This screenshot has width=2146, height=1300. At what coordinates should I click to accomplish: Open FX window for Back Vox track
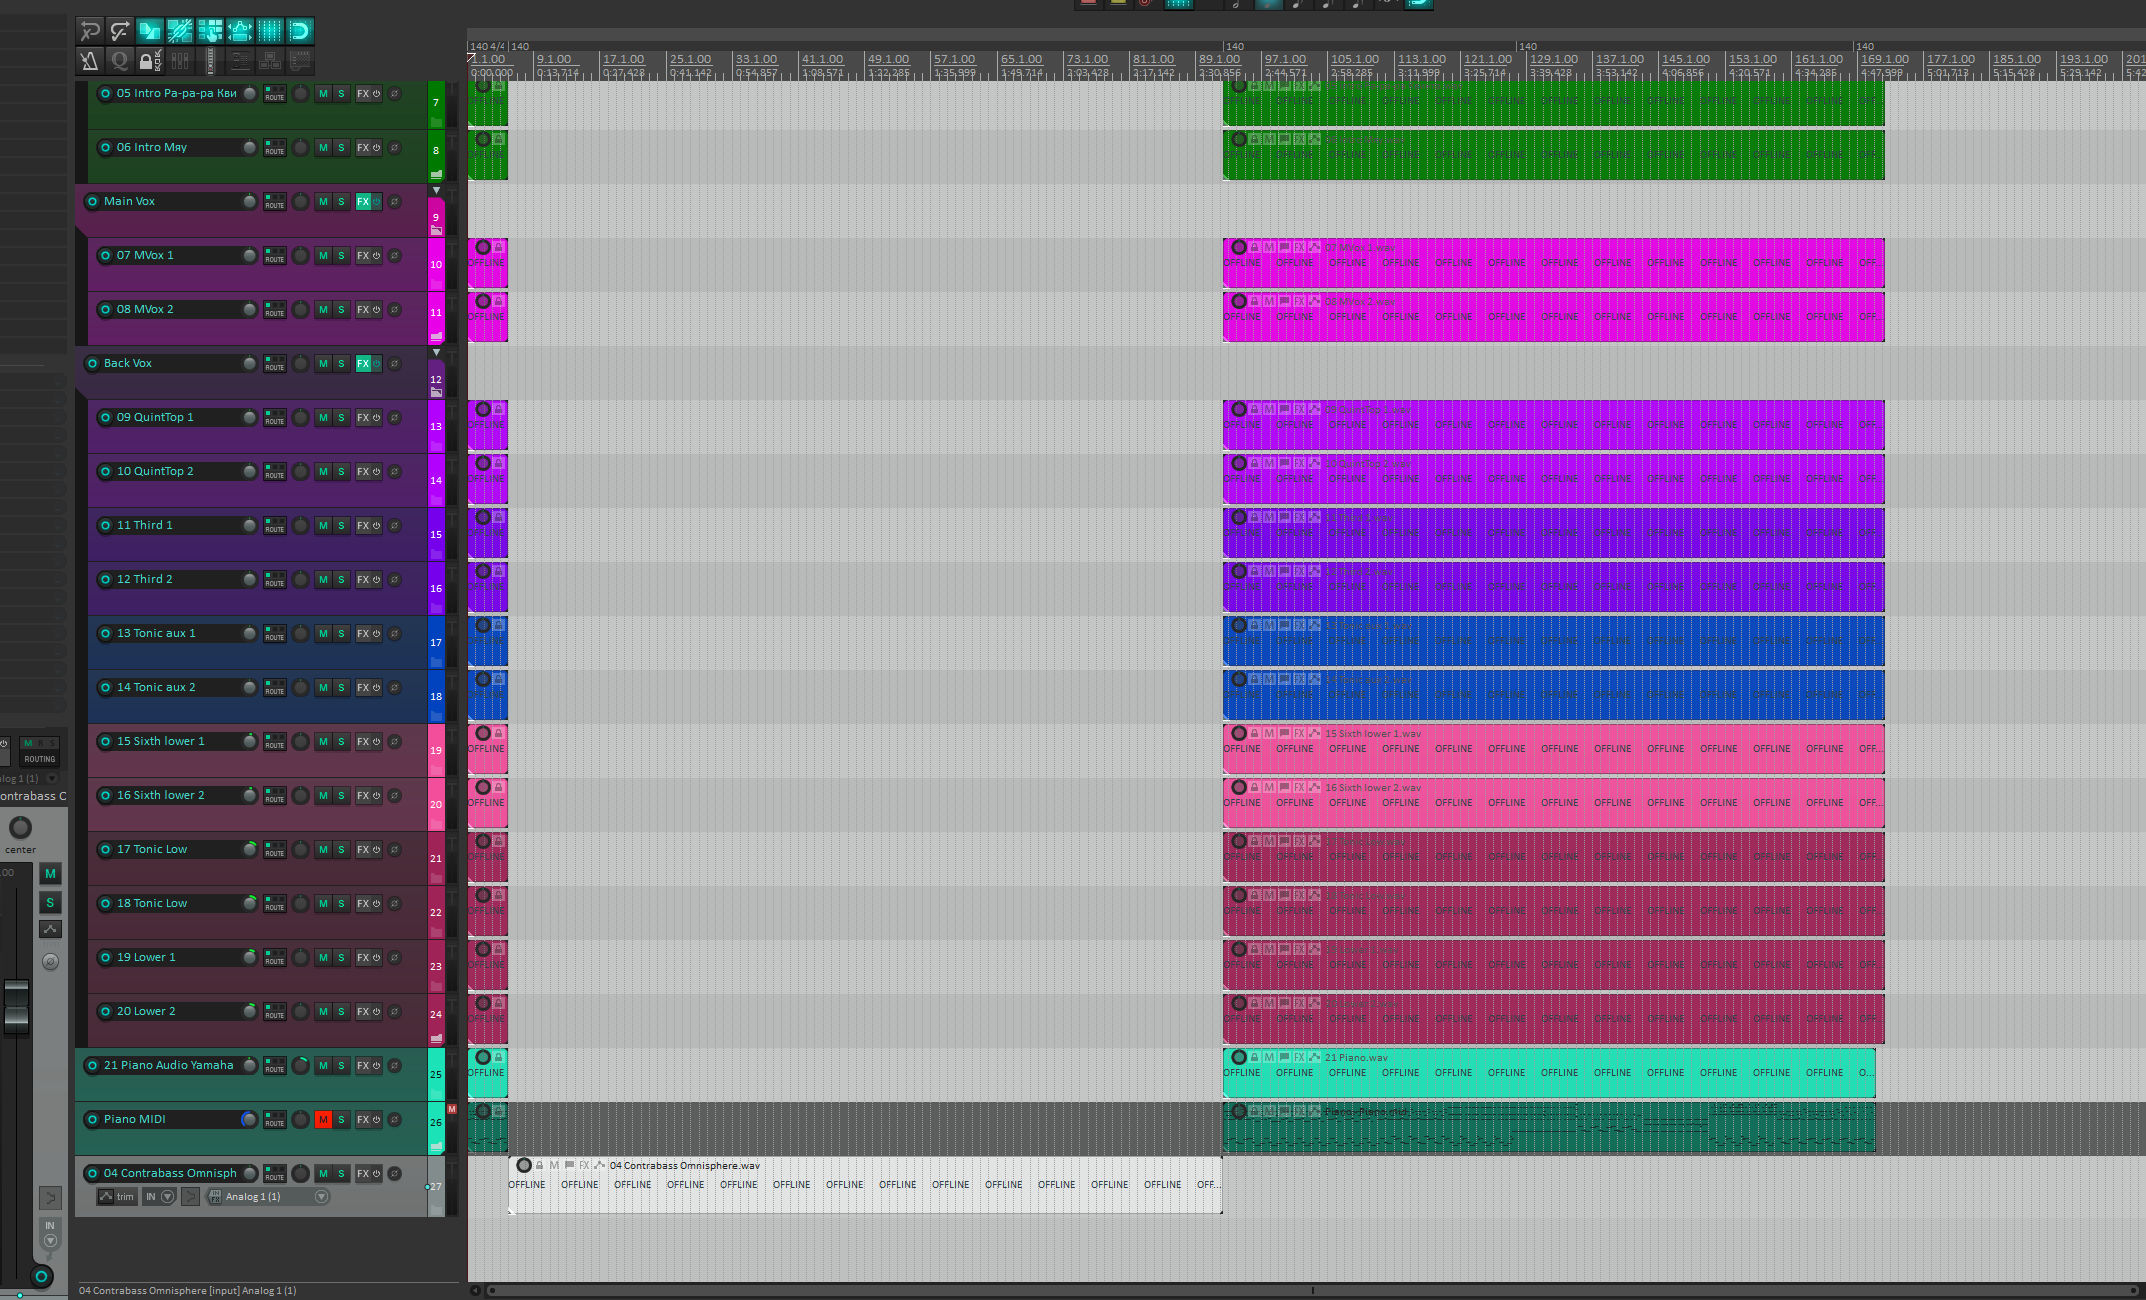[363, 364]
